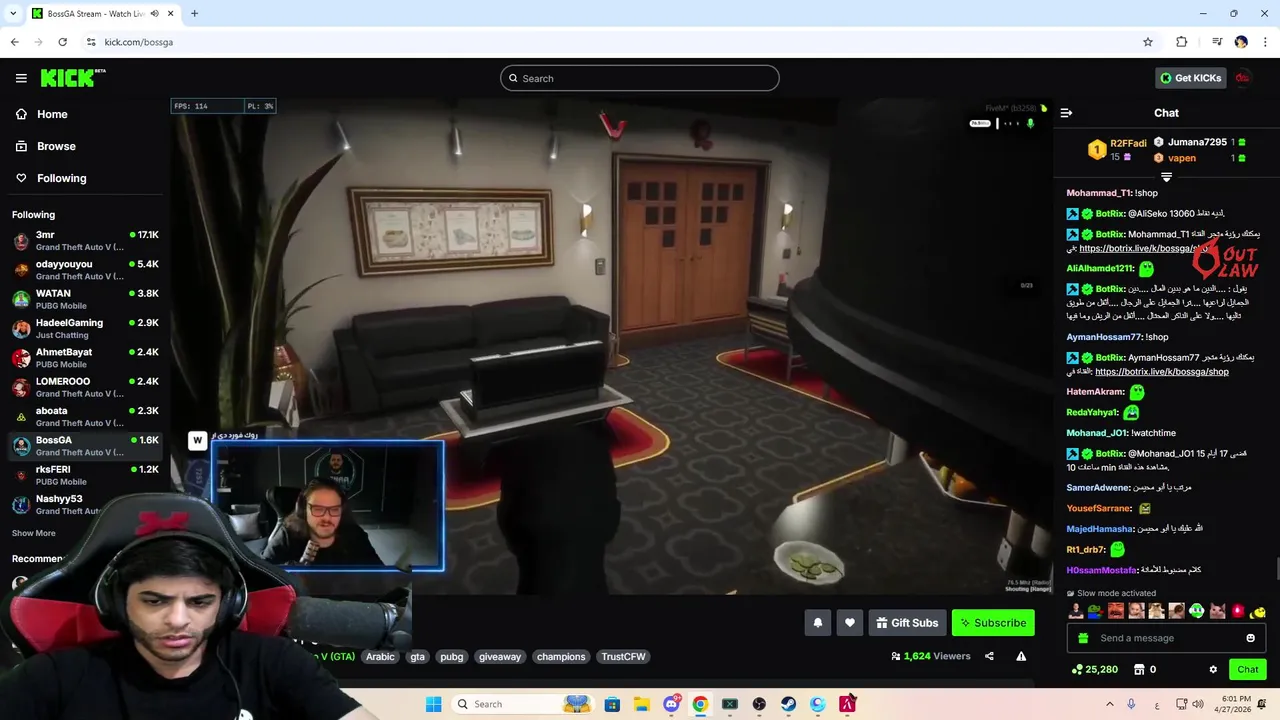Open Following in sidebar

pyautogui.click(x=61, y=178)
